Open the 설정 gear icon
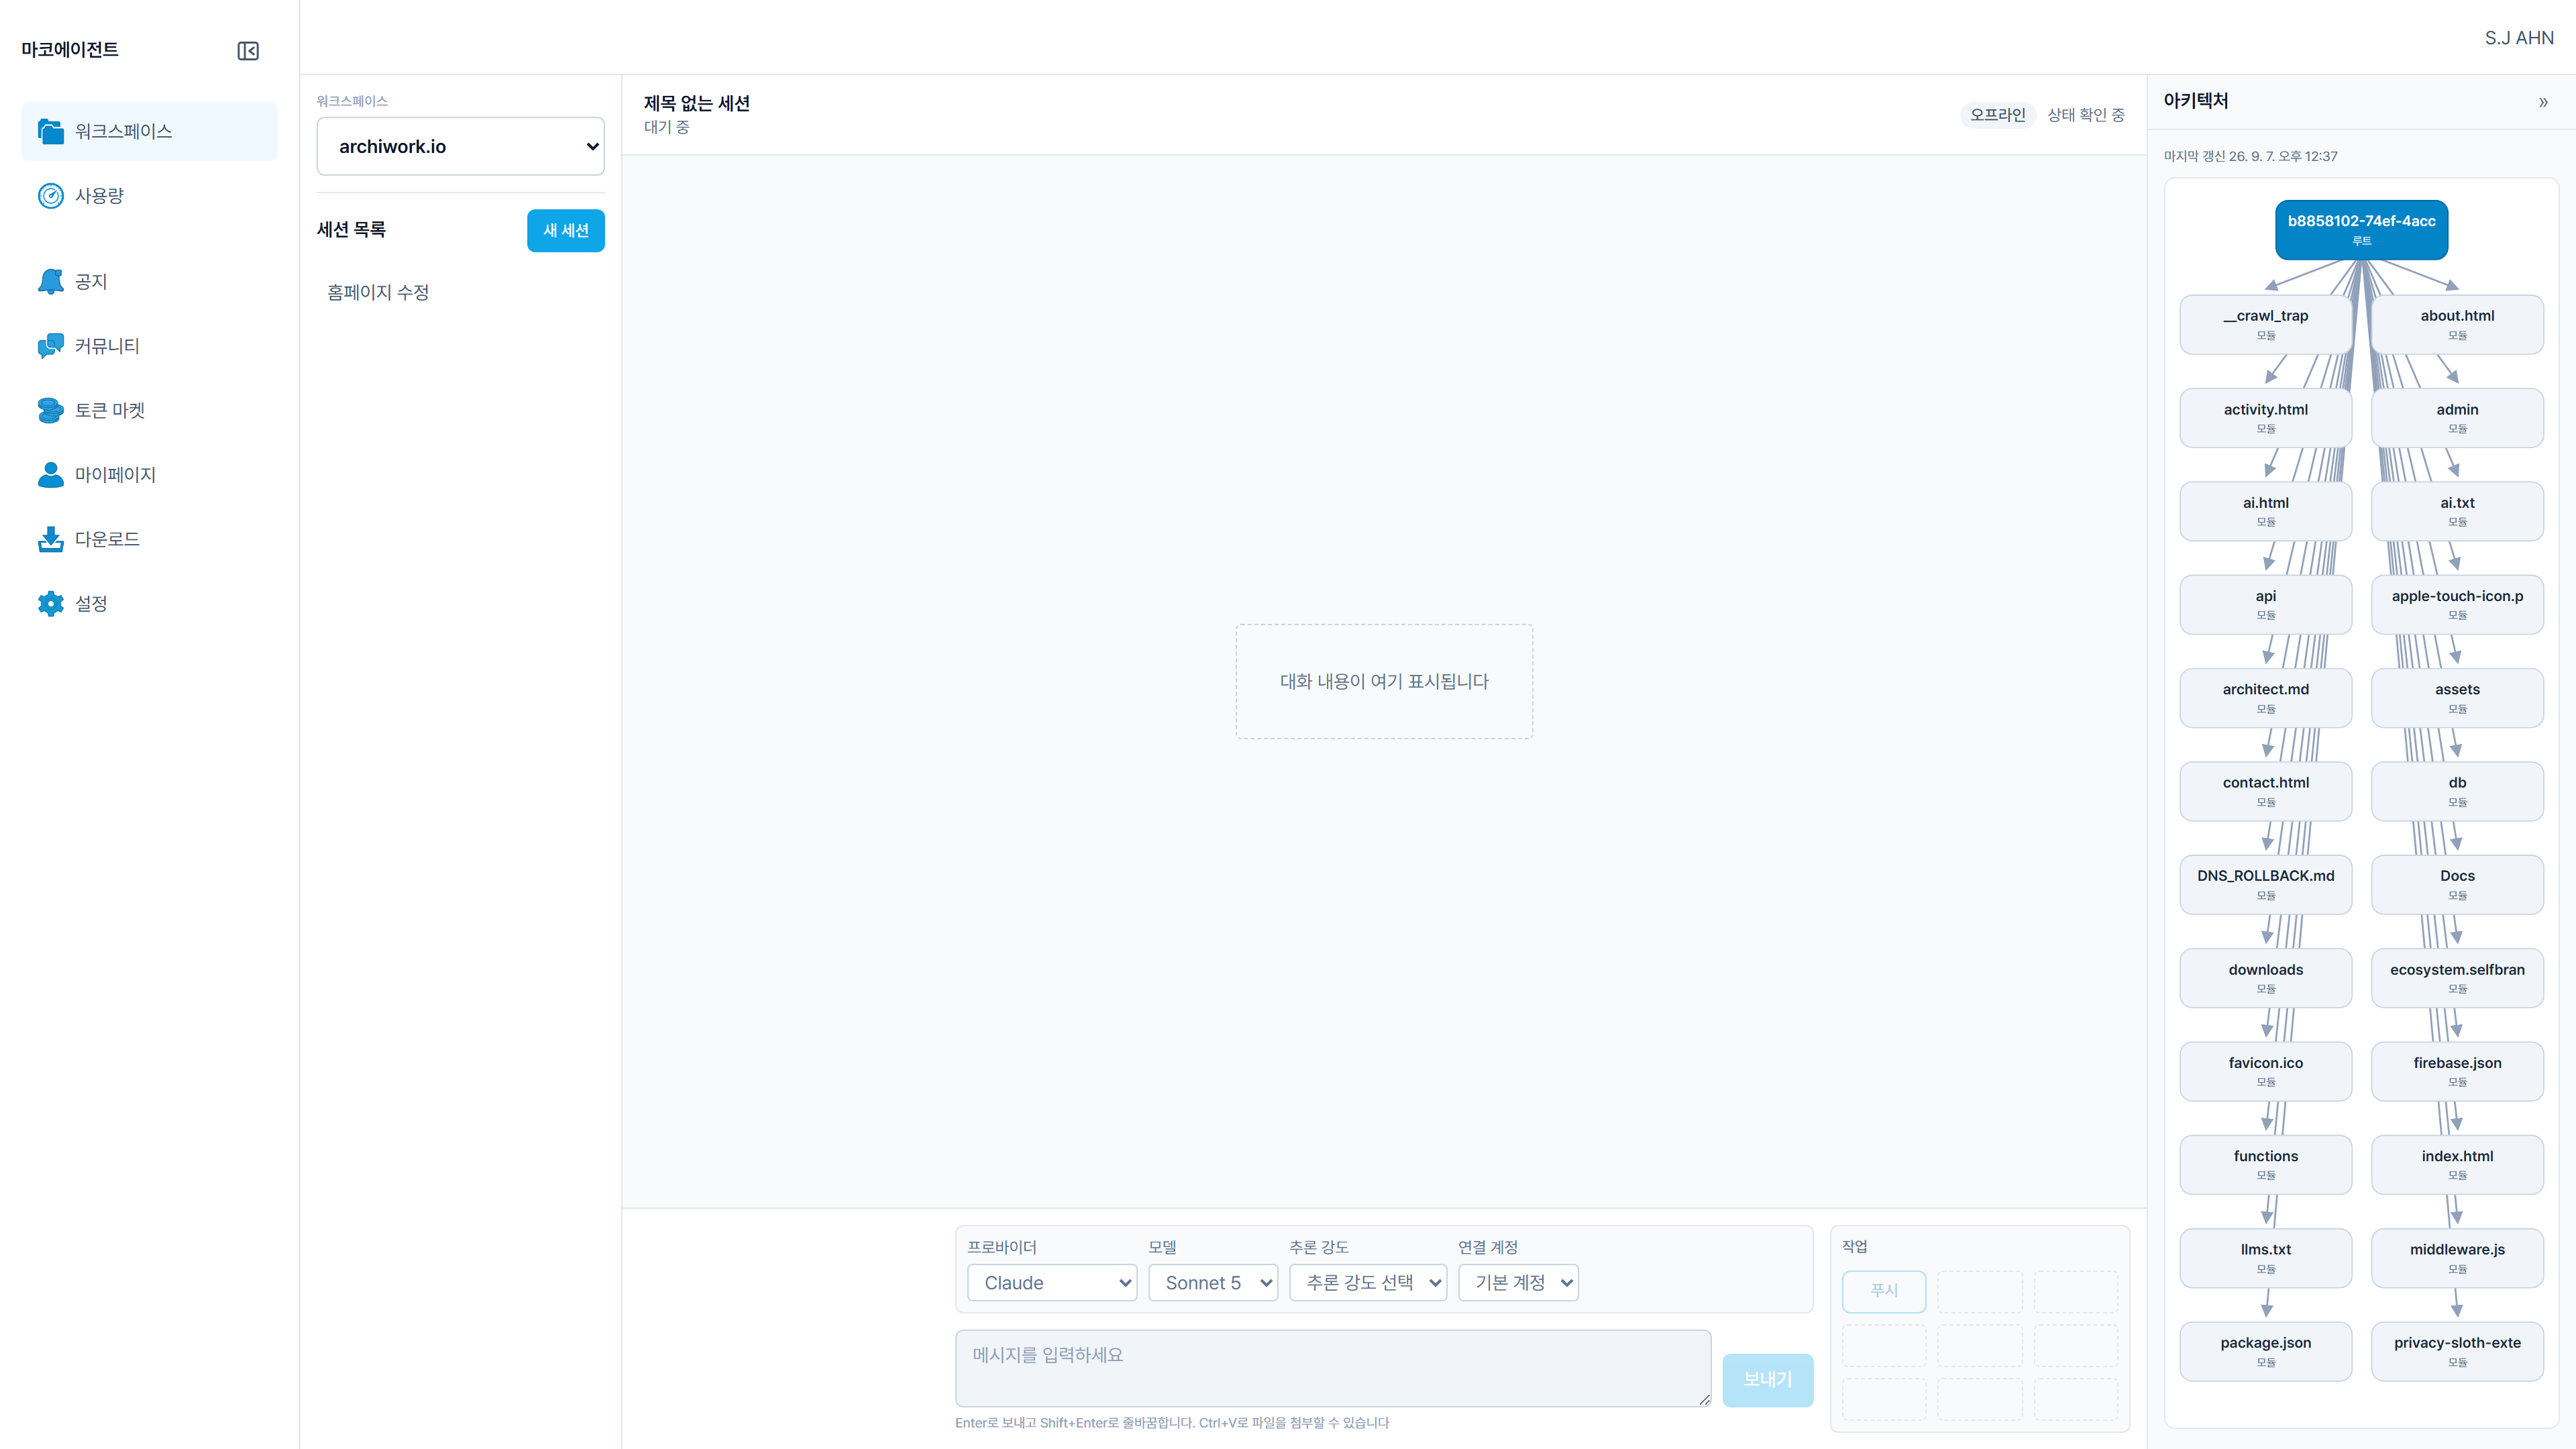2576x1449 pixels. pos(50,603)
